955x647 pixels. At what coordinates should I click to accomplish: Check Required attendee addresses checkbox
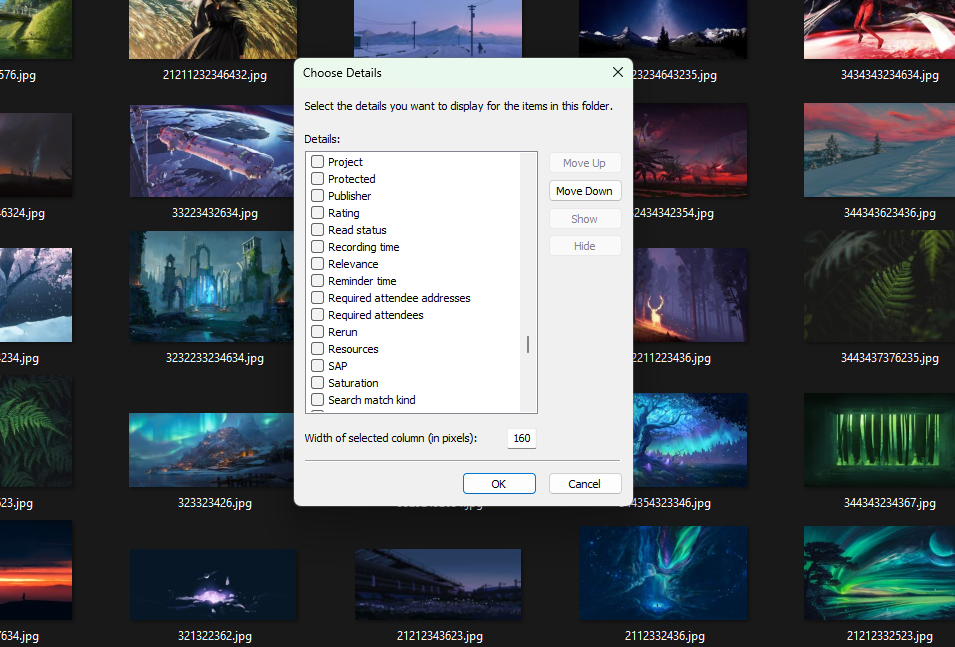(317, 298)
